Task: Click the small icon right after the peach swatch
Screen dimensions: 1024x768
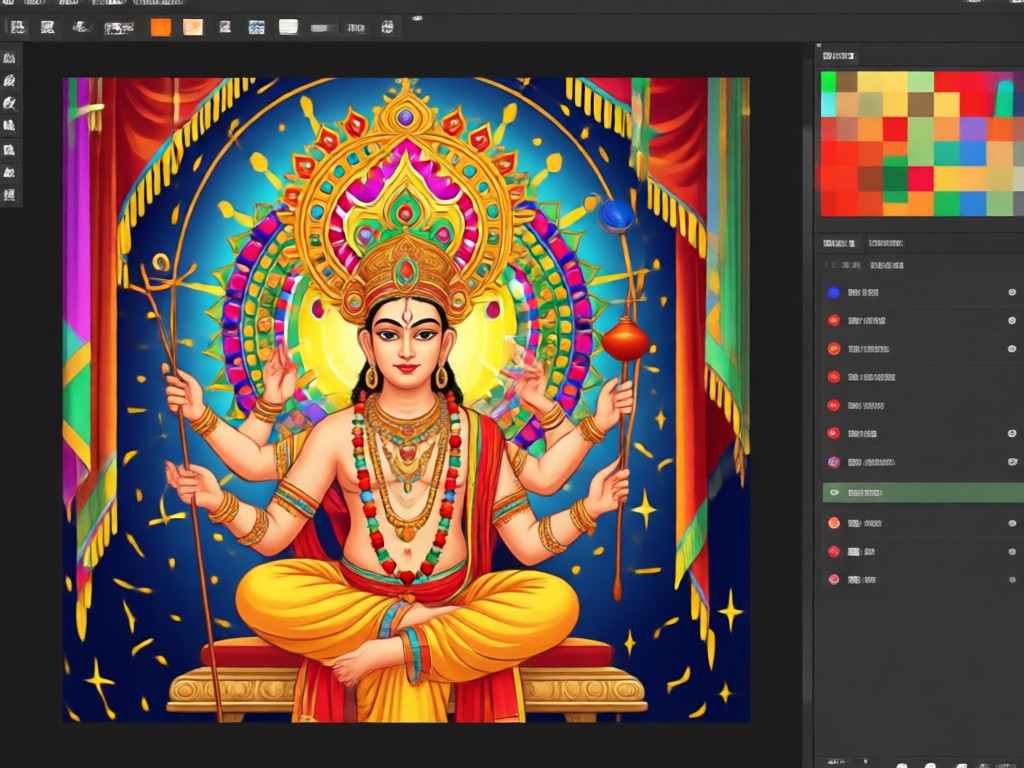Action: pyautogui.click(x=225, y=27)
